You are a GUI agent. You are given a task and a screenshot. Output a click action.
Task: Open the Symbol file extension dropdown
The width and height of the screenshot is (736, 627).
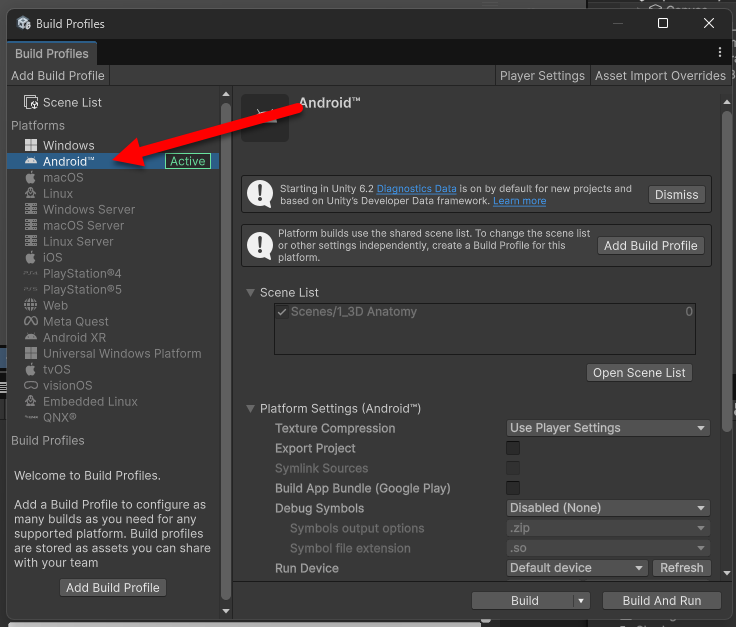608,548
